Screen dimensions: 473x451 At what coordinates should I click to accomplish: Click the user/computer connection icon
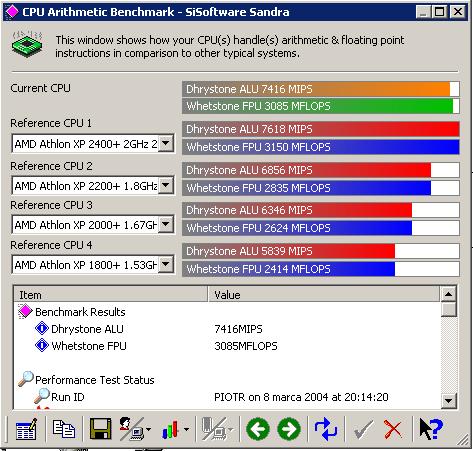(131, 428)
